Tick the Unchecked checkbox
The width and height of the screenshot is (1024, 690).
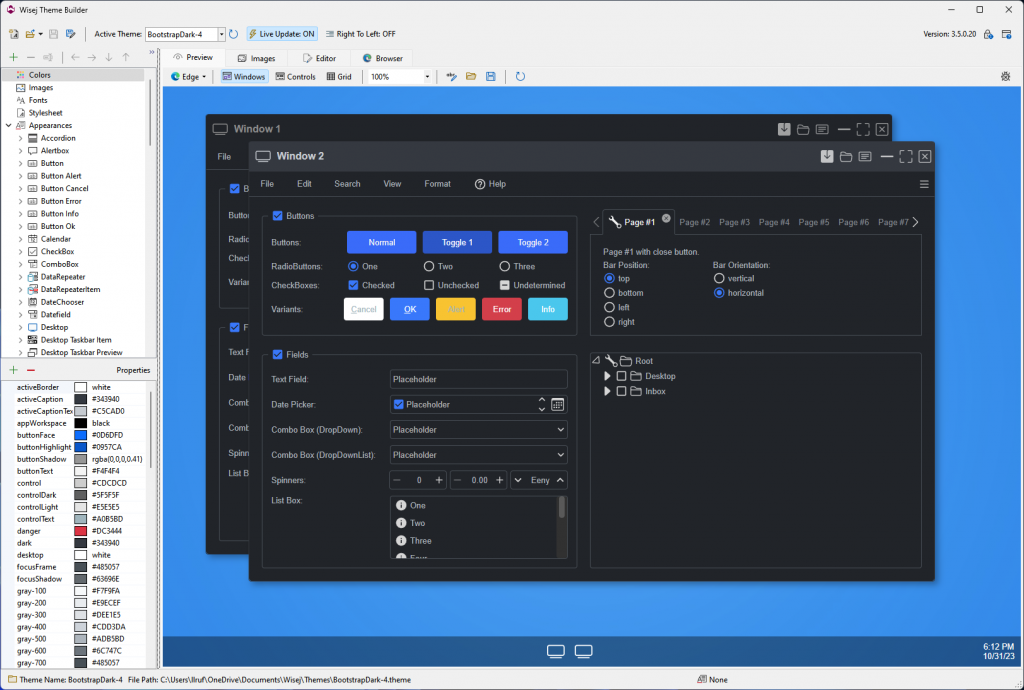(x=429, y=285)
